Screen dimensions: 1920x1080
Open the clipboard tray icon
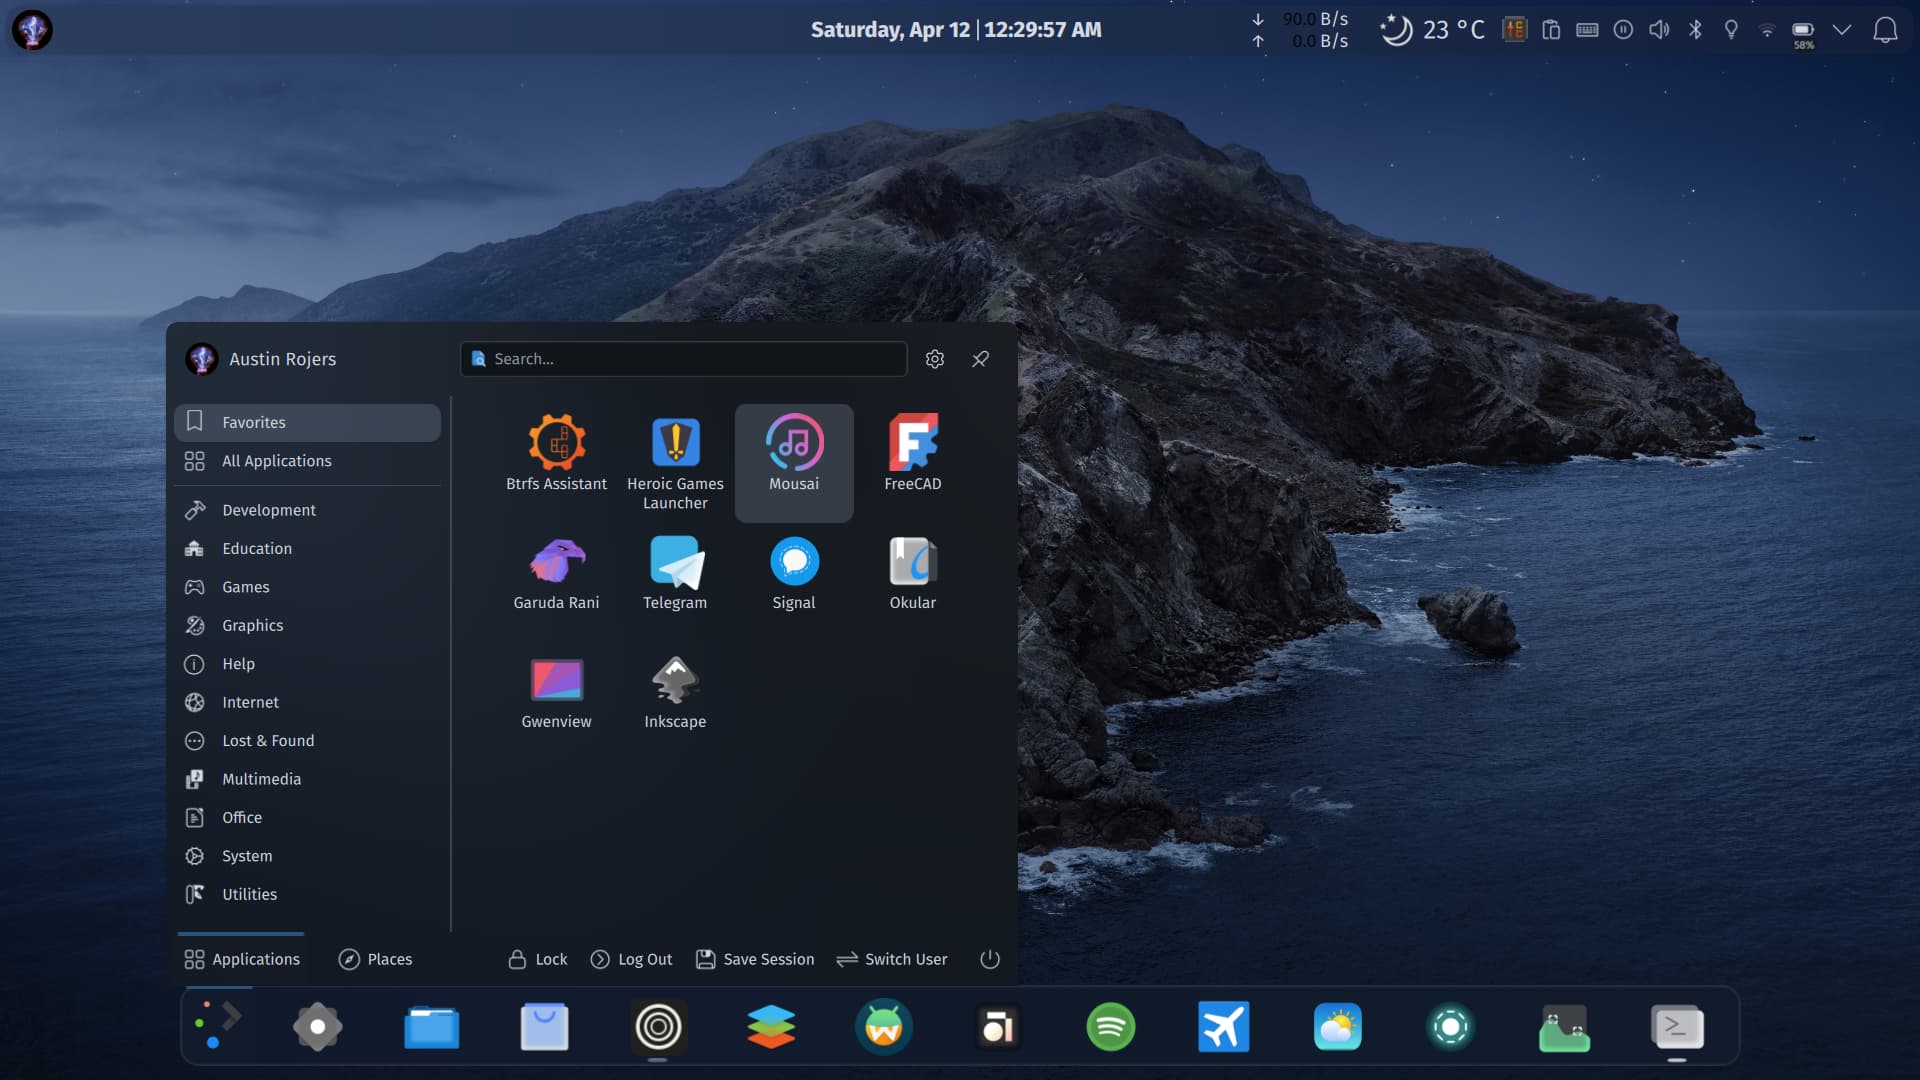(x=1551, y=30)
